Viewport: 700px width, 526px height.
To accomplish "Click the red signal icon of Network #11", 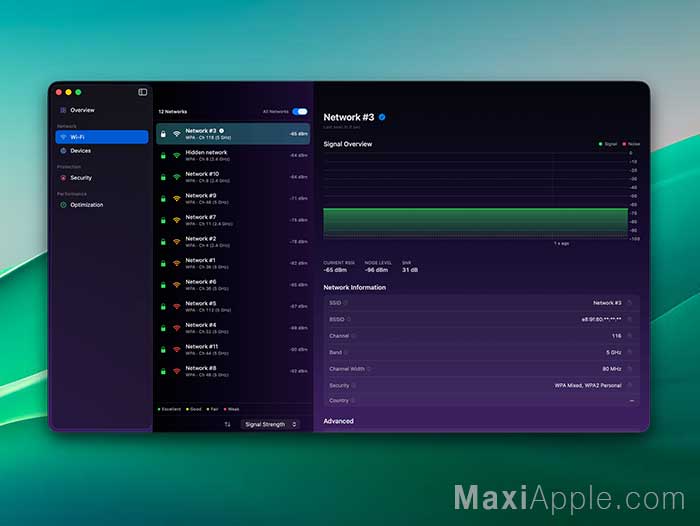I will point(177,350).
